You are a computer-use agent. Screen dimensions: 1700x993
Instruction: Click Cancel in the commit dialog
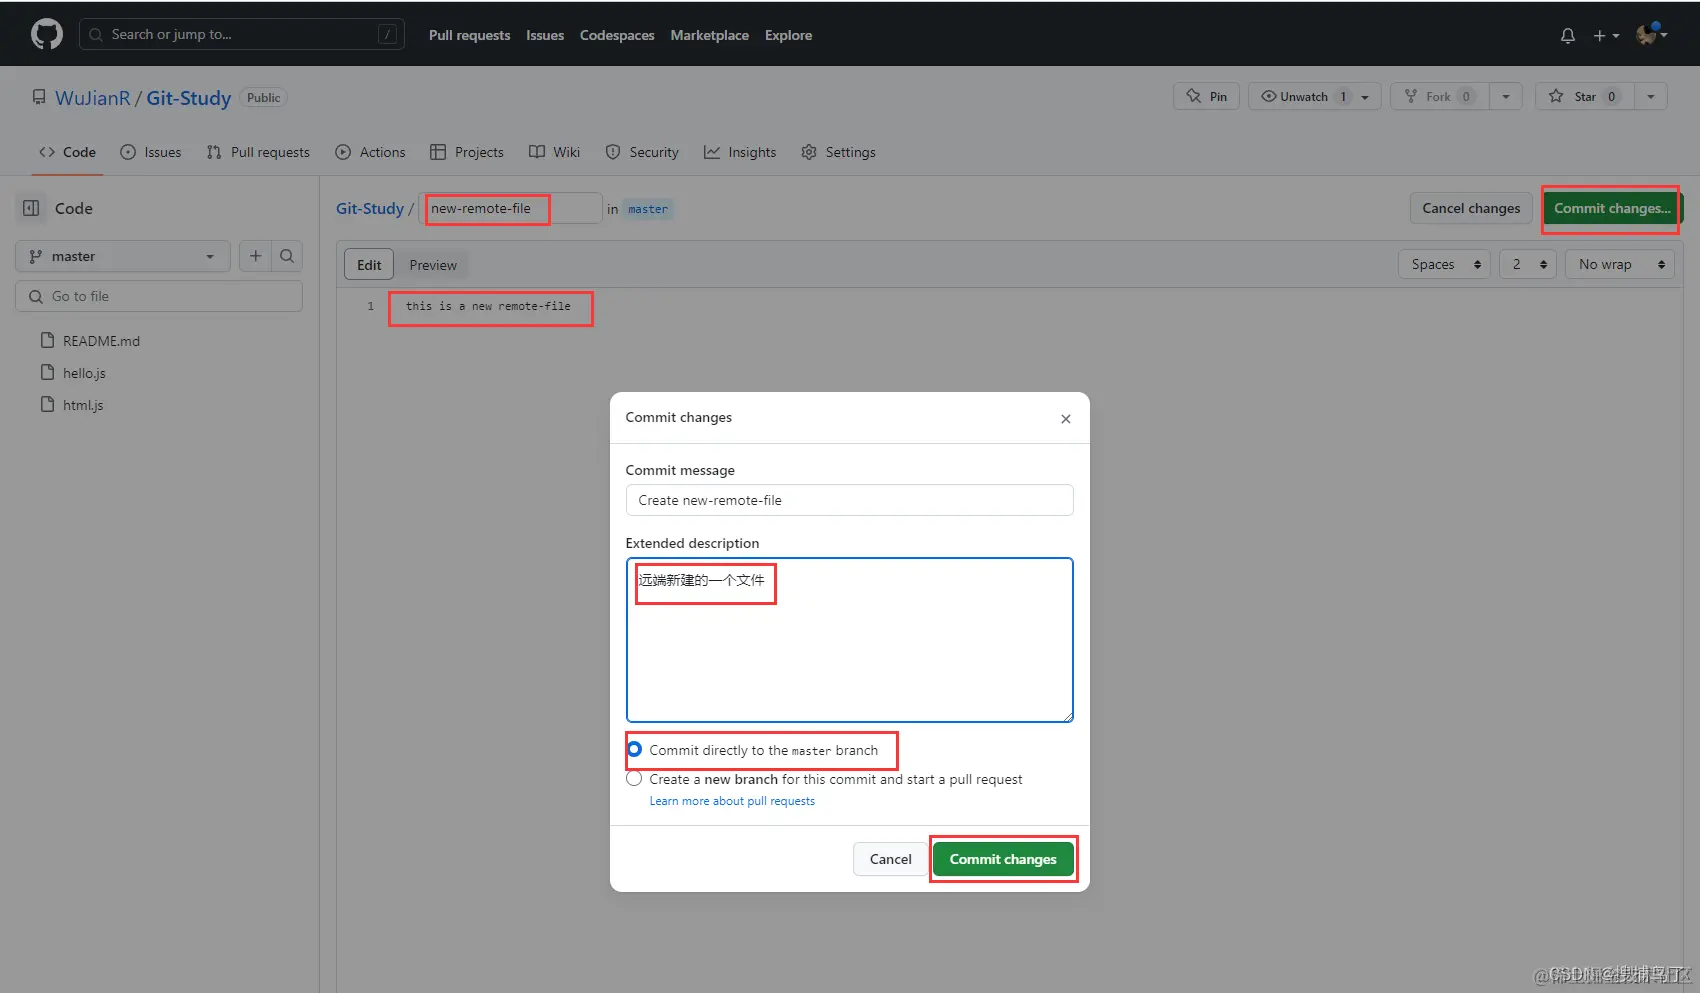[890, 859]
